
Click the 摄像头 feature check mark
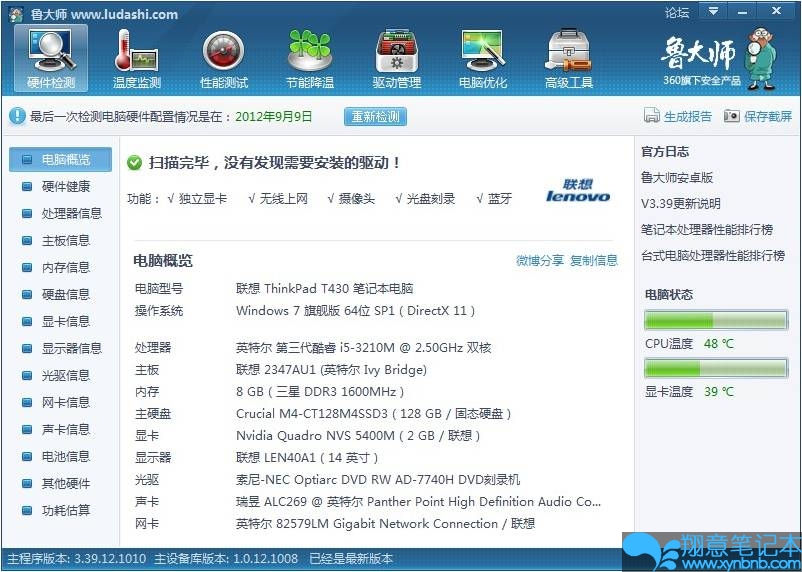[331, 199]
